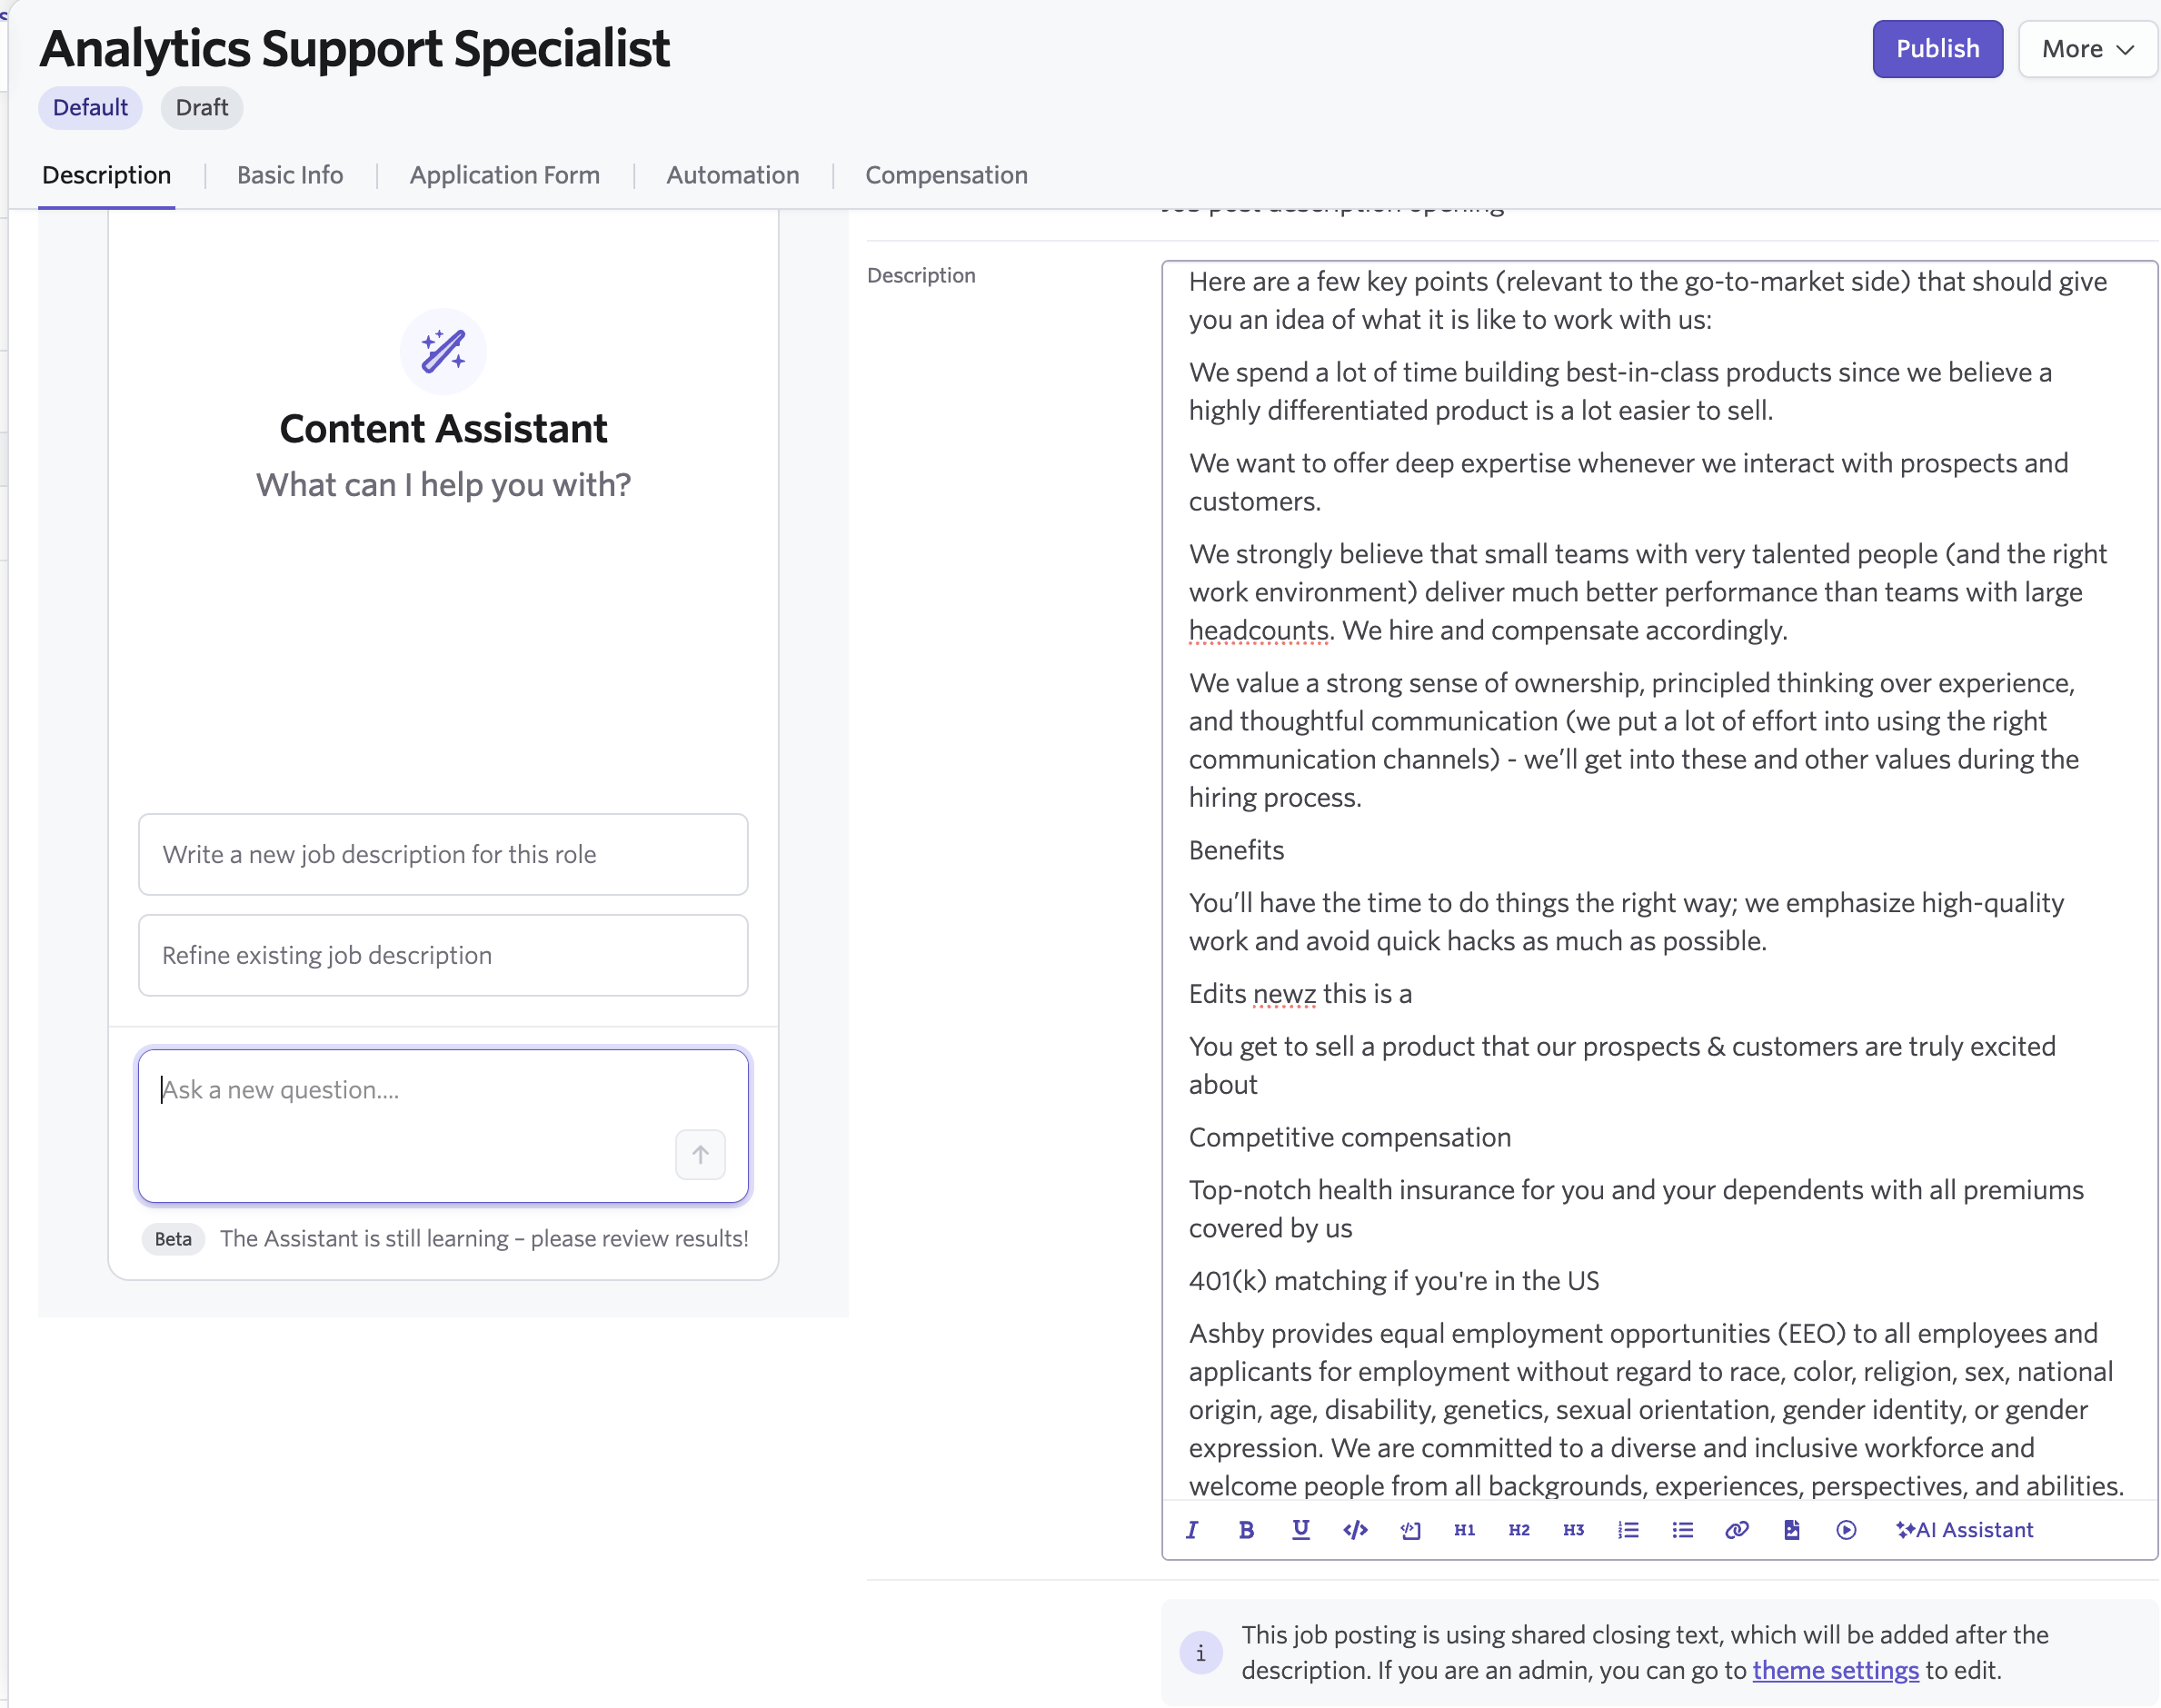This screenshot has width=2161, height=1708.
Task: Insert a bulleted list
Action: 1682,1530
